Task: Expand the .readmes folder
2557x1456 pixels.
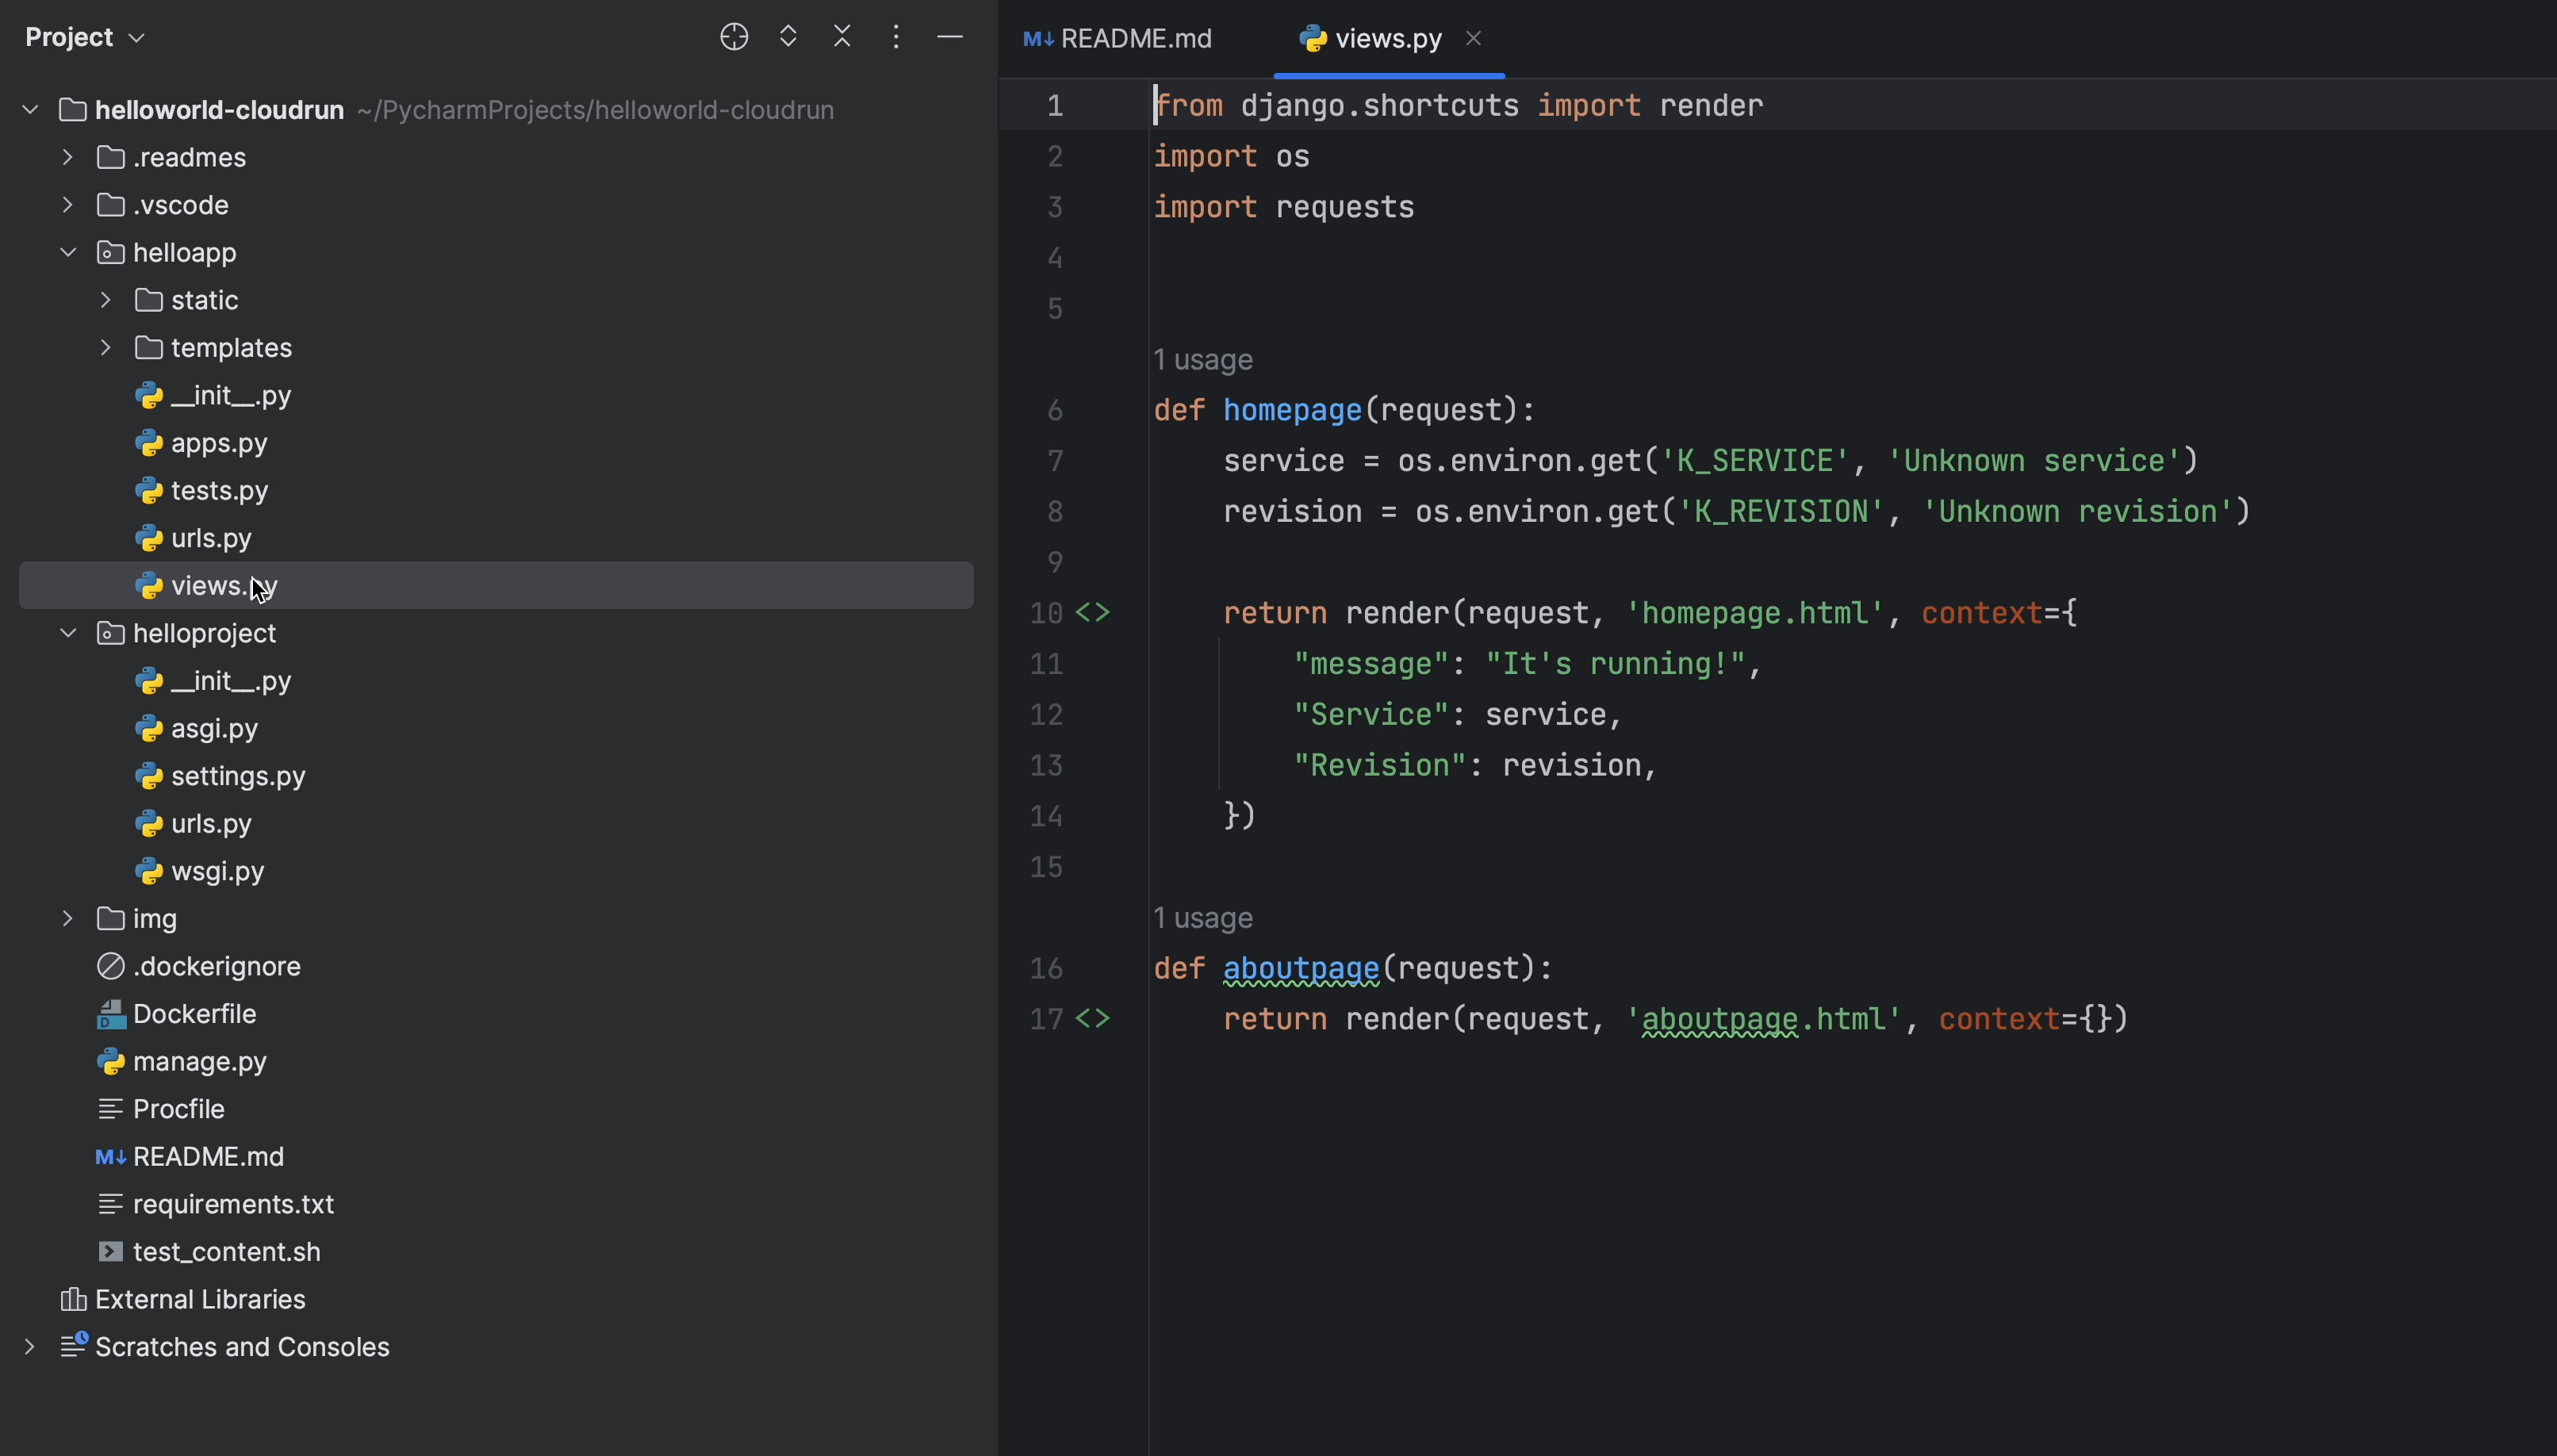Action: click(x=68, y=158)
